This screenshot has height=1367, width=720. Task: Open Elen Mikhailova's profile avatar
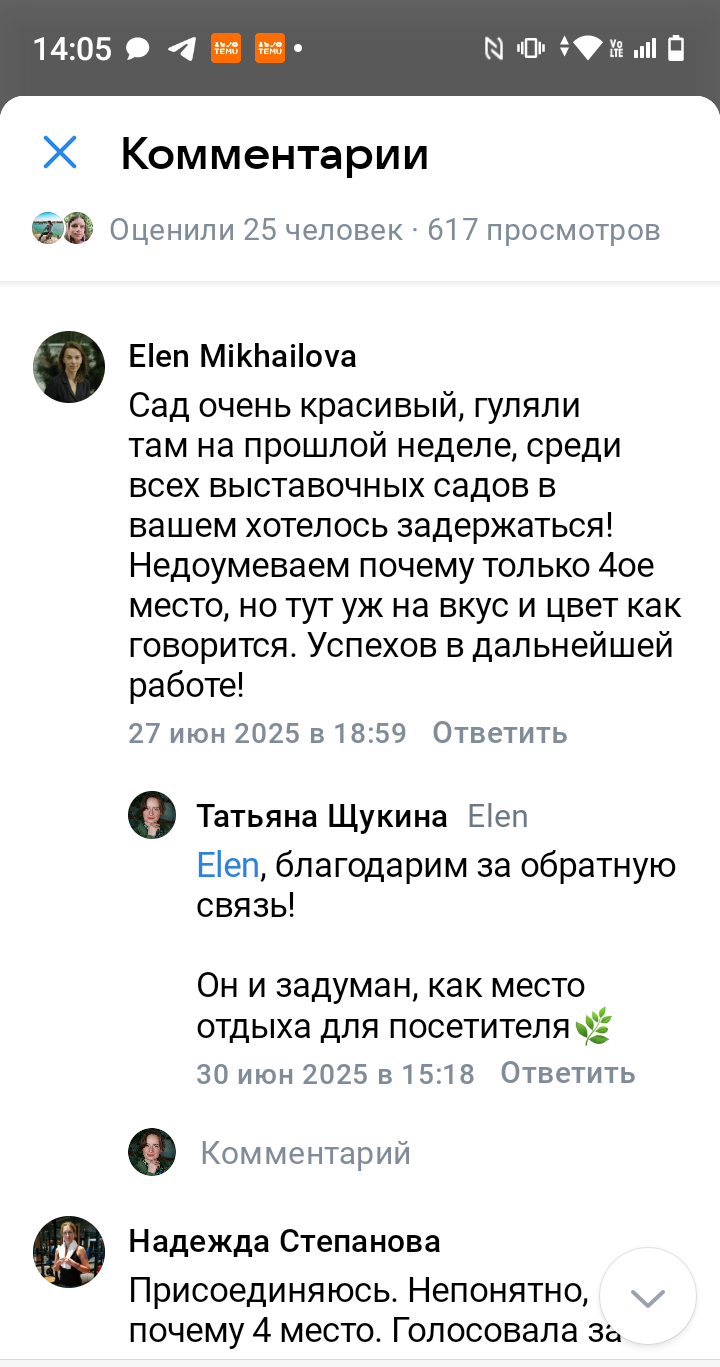pyautogui.click(x=69, y=367)
